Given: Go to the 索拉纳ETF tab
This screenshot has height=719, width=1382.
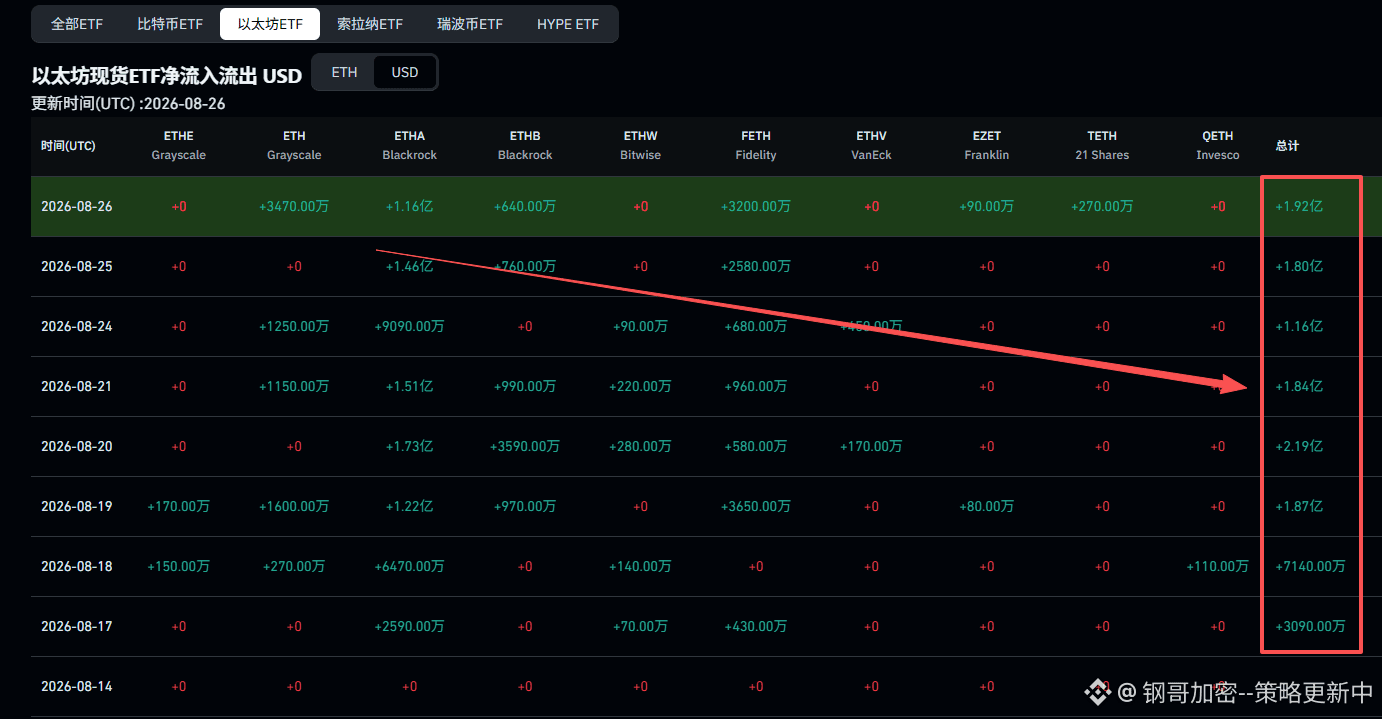Looking at the screenshot, I should tap(370, 24).
